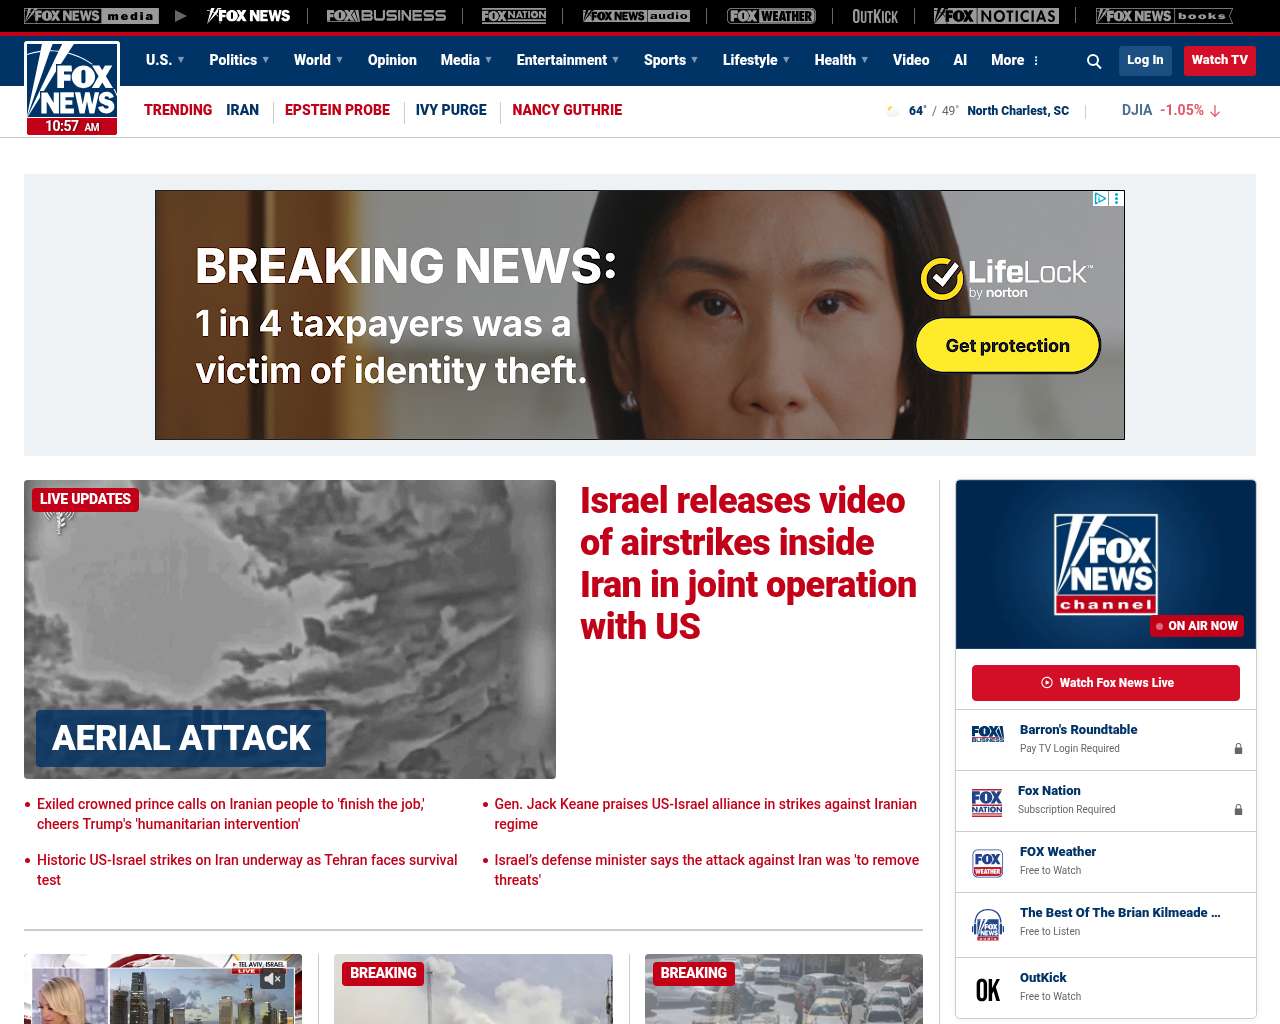Click the North Charleston weather location
This screenshot has height=1024, width=1280.
[x=1018, y=111]
